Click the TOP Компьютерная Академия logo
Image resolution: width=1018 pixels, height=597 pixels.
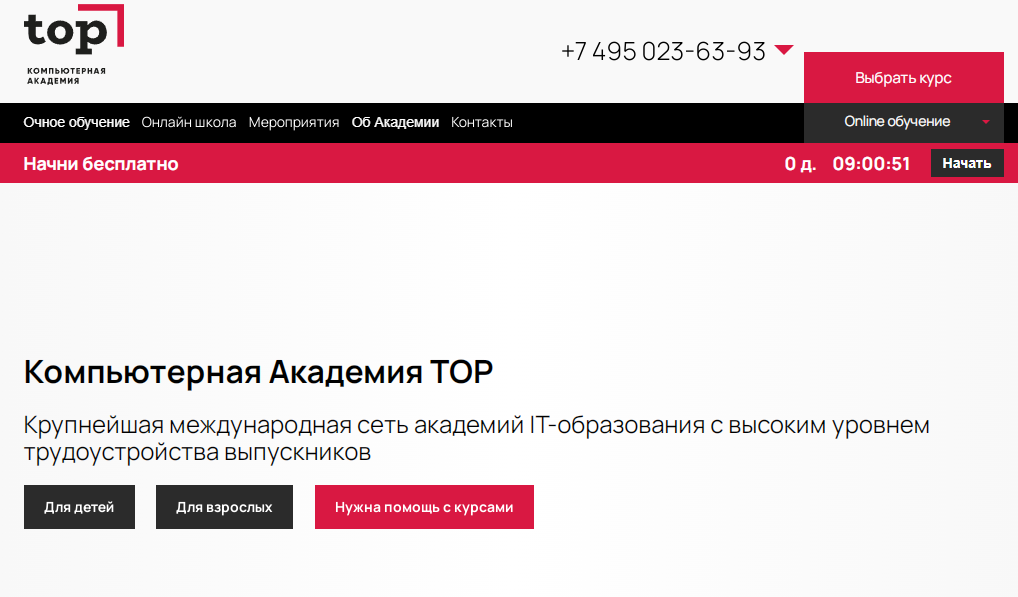[x=73, y=45]
